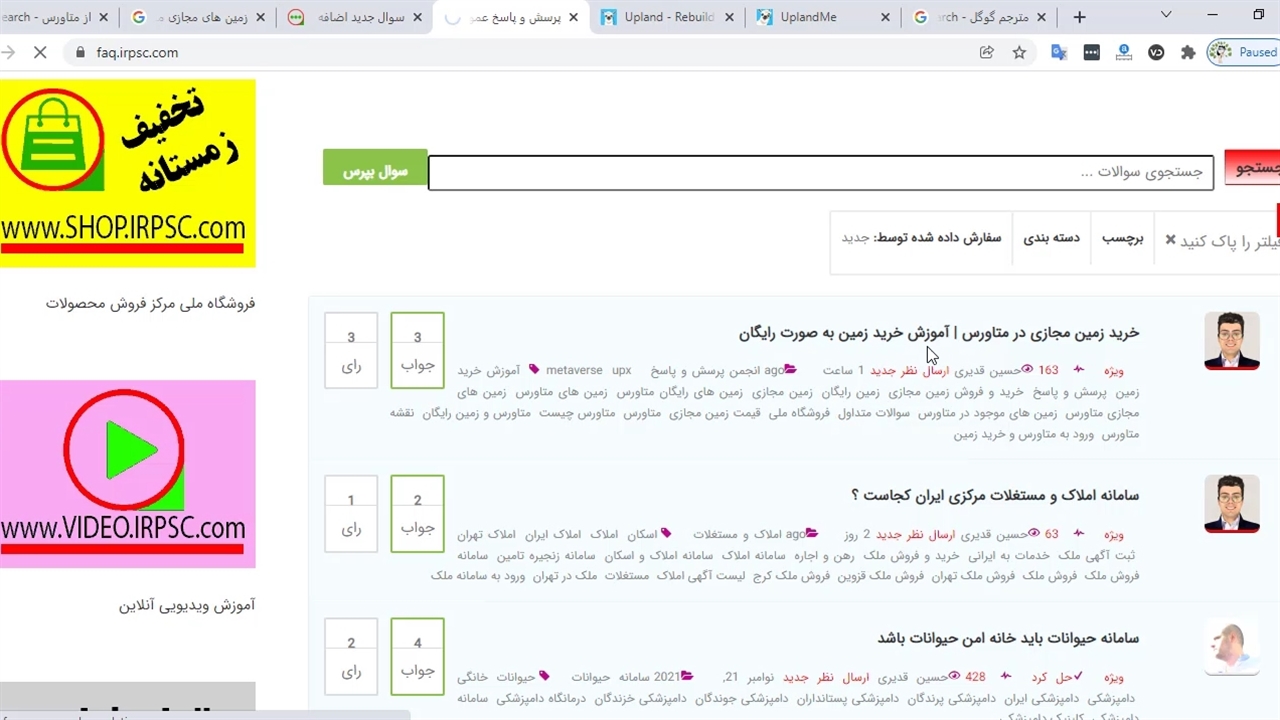Click the Google Translate extension icon
Image resolution: width=1280 pixels, height=720 pixels.
pyautogui.click(x=1059, y=52)
